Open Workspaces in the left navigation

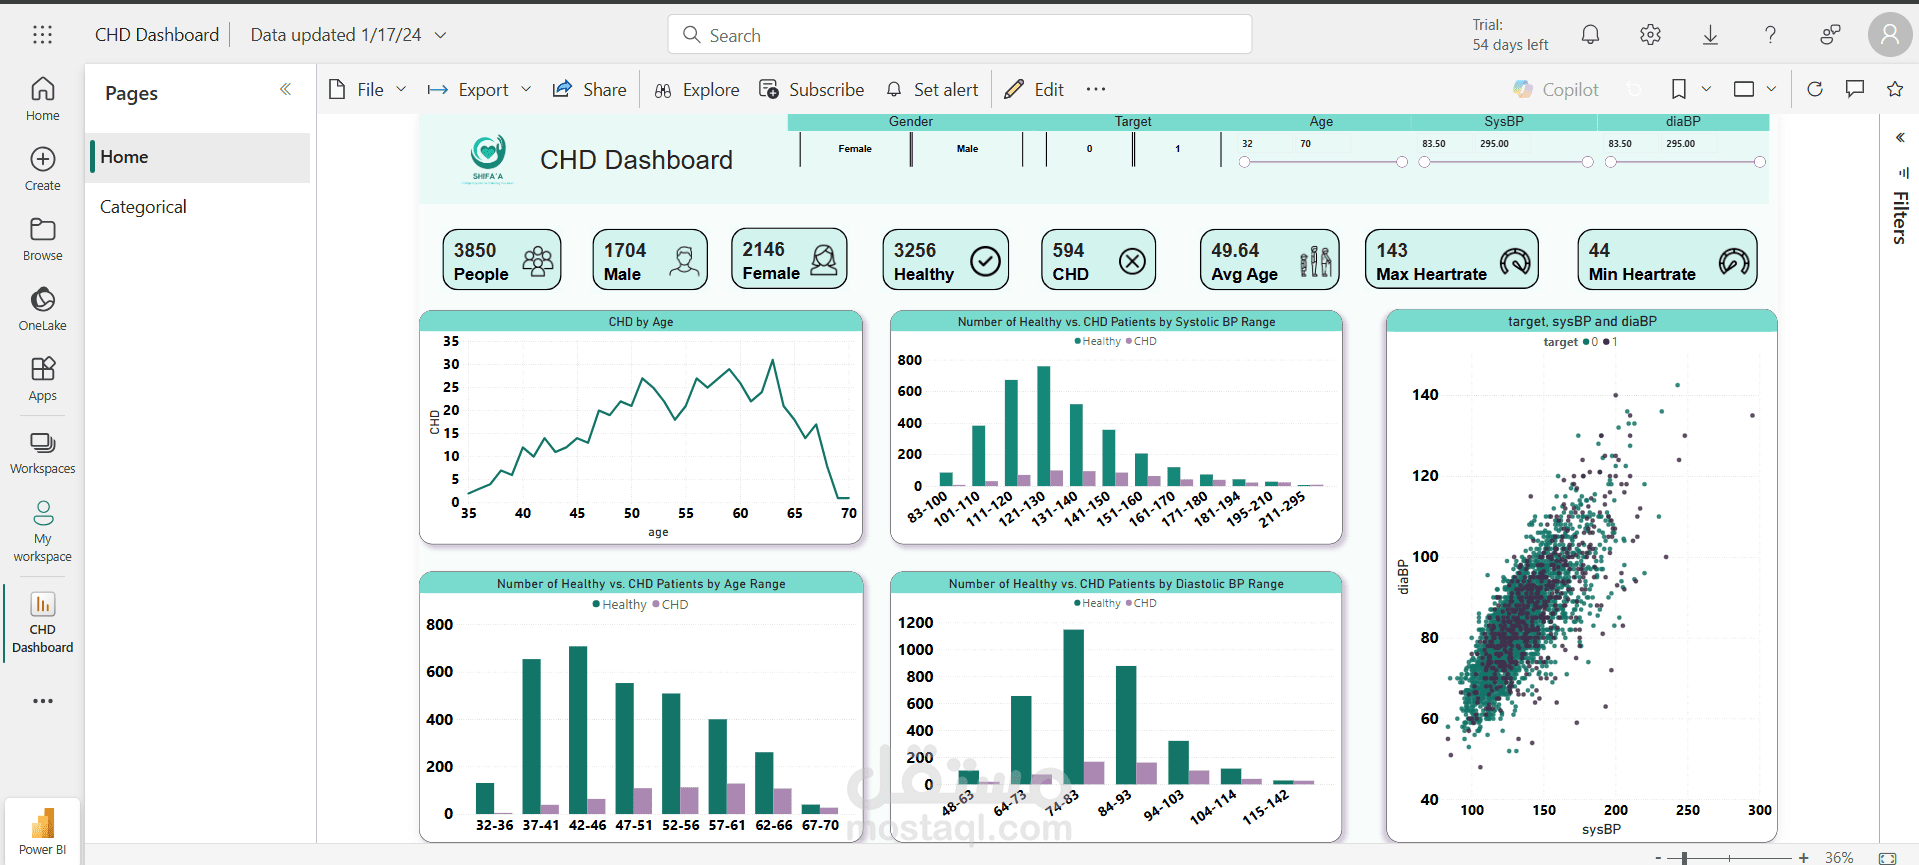(x=42, y=452)
